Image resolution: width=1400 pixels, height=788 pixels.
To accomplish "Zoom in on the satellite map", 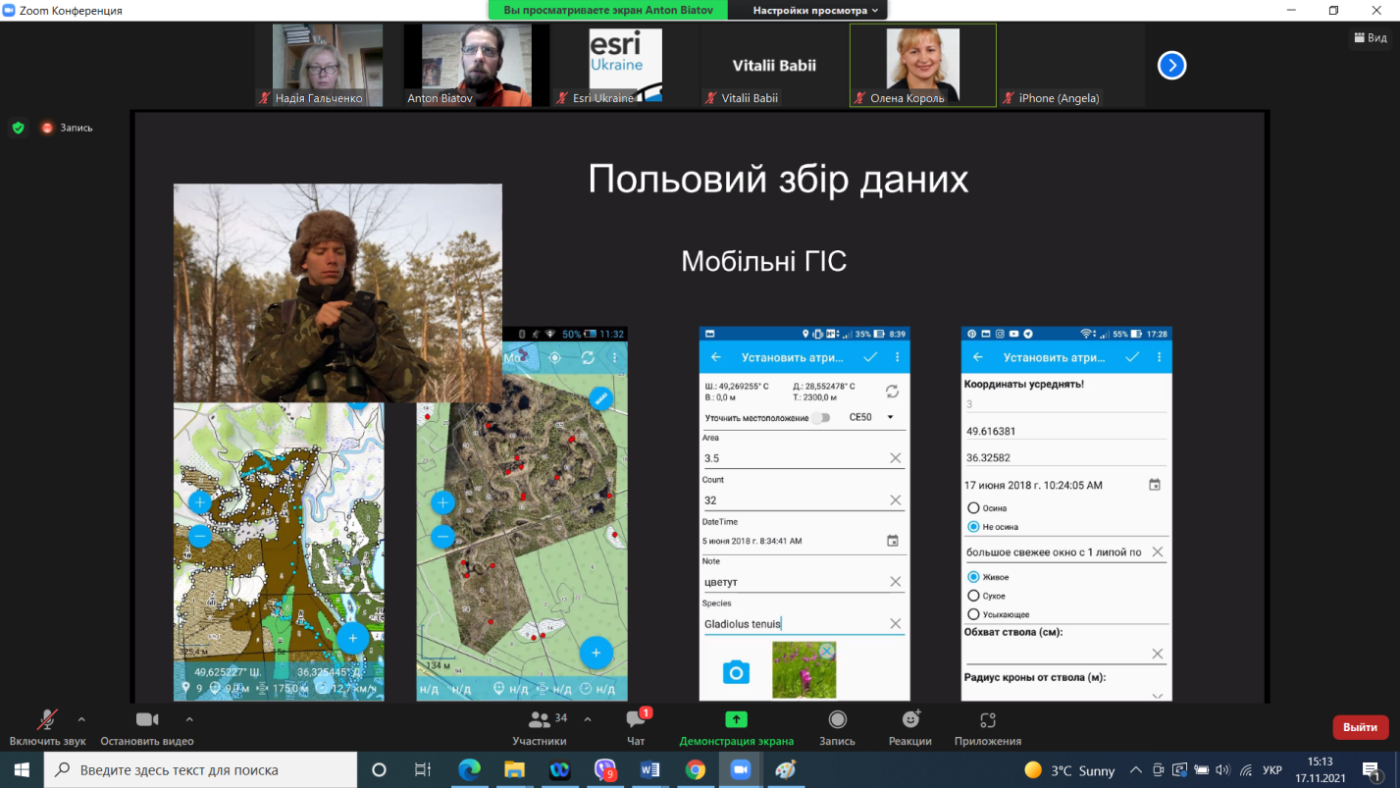I will [443, 503].
